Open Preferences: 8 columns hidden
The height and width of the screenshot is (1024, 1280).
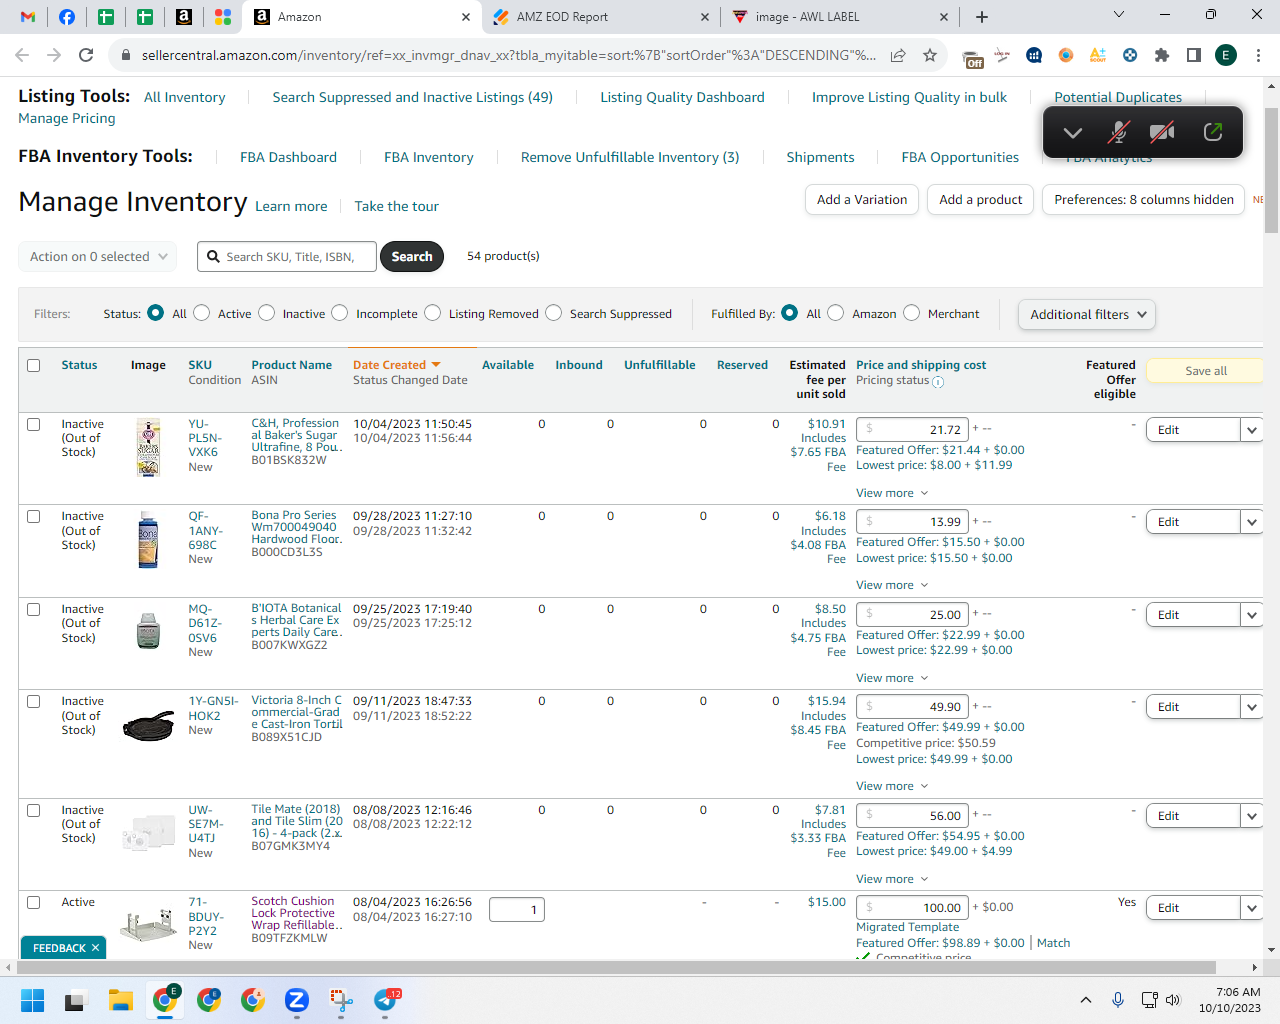pos(1144,200)
